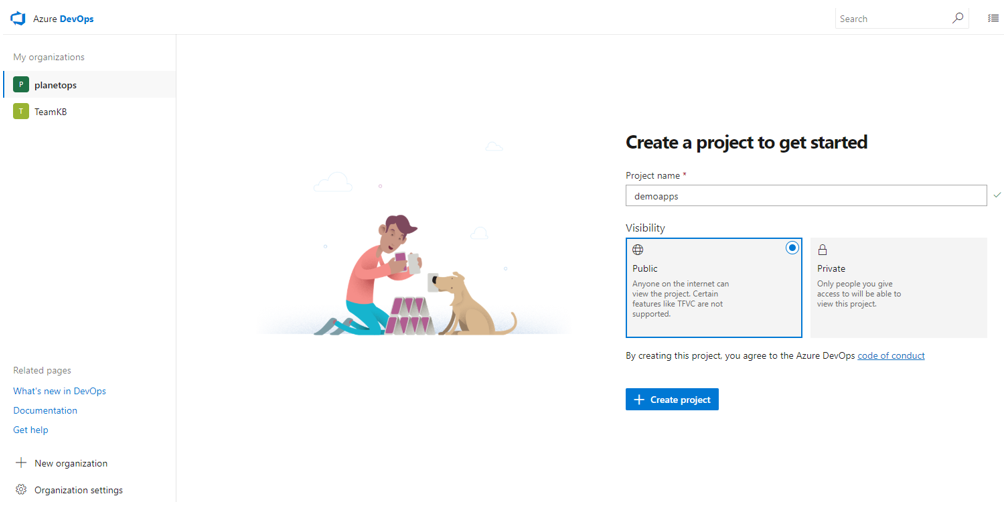Open What's new in DevOps link
1004x522 pixels.
pos(60,391)
